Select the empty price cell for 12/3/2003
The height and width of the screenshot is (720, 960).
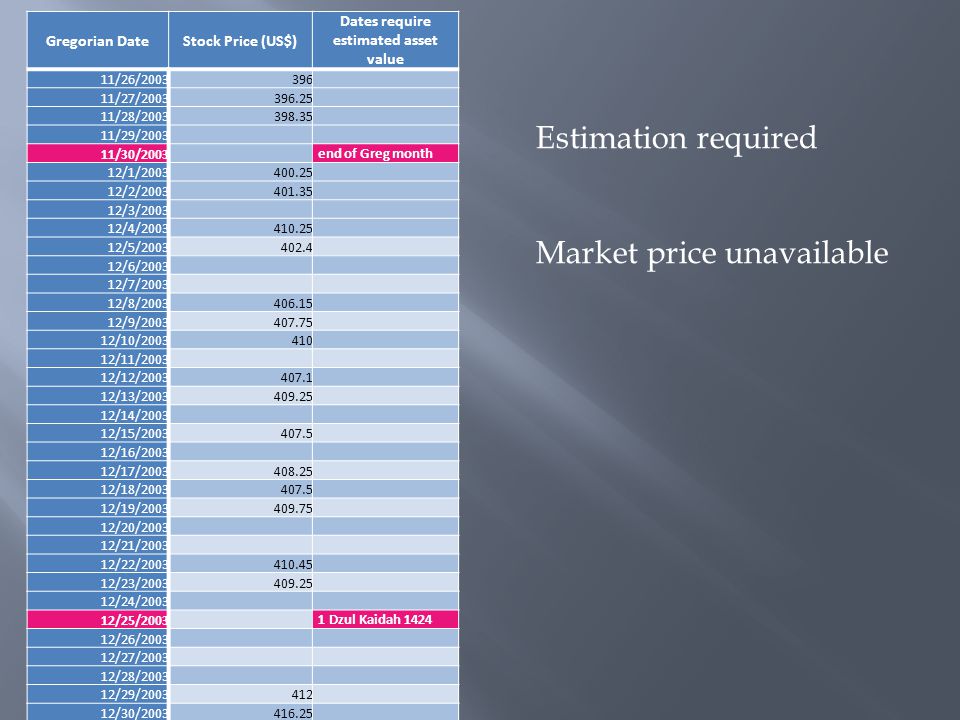(x=240, y=210)
